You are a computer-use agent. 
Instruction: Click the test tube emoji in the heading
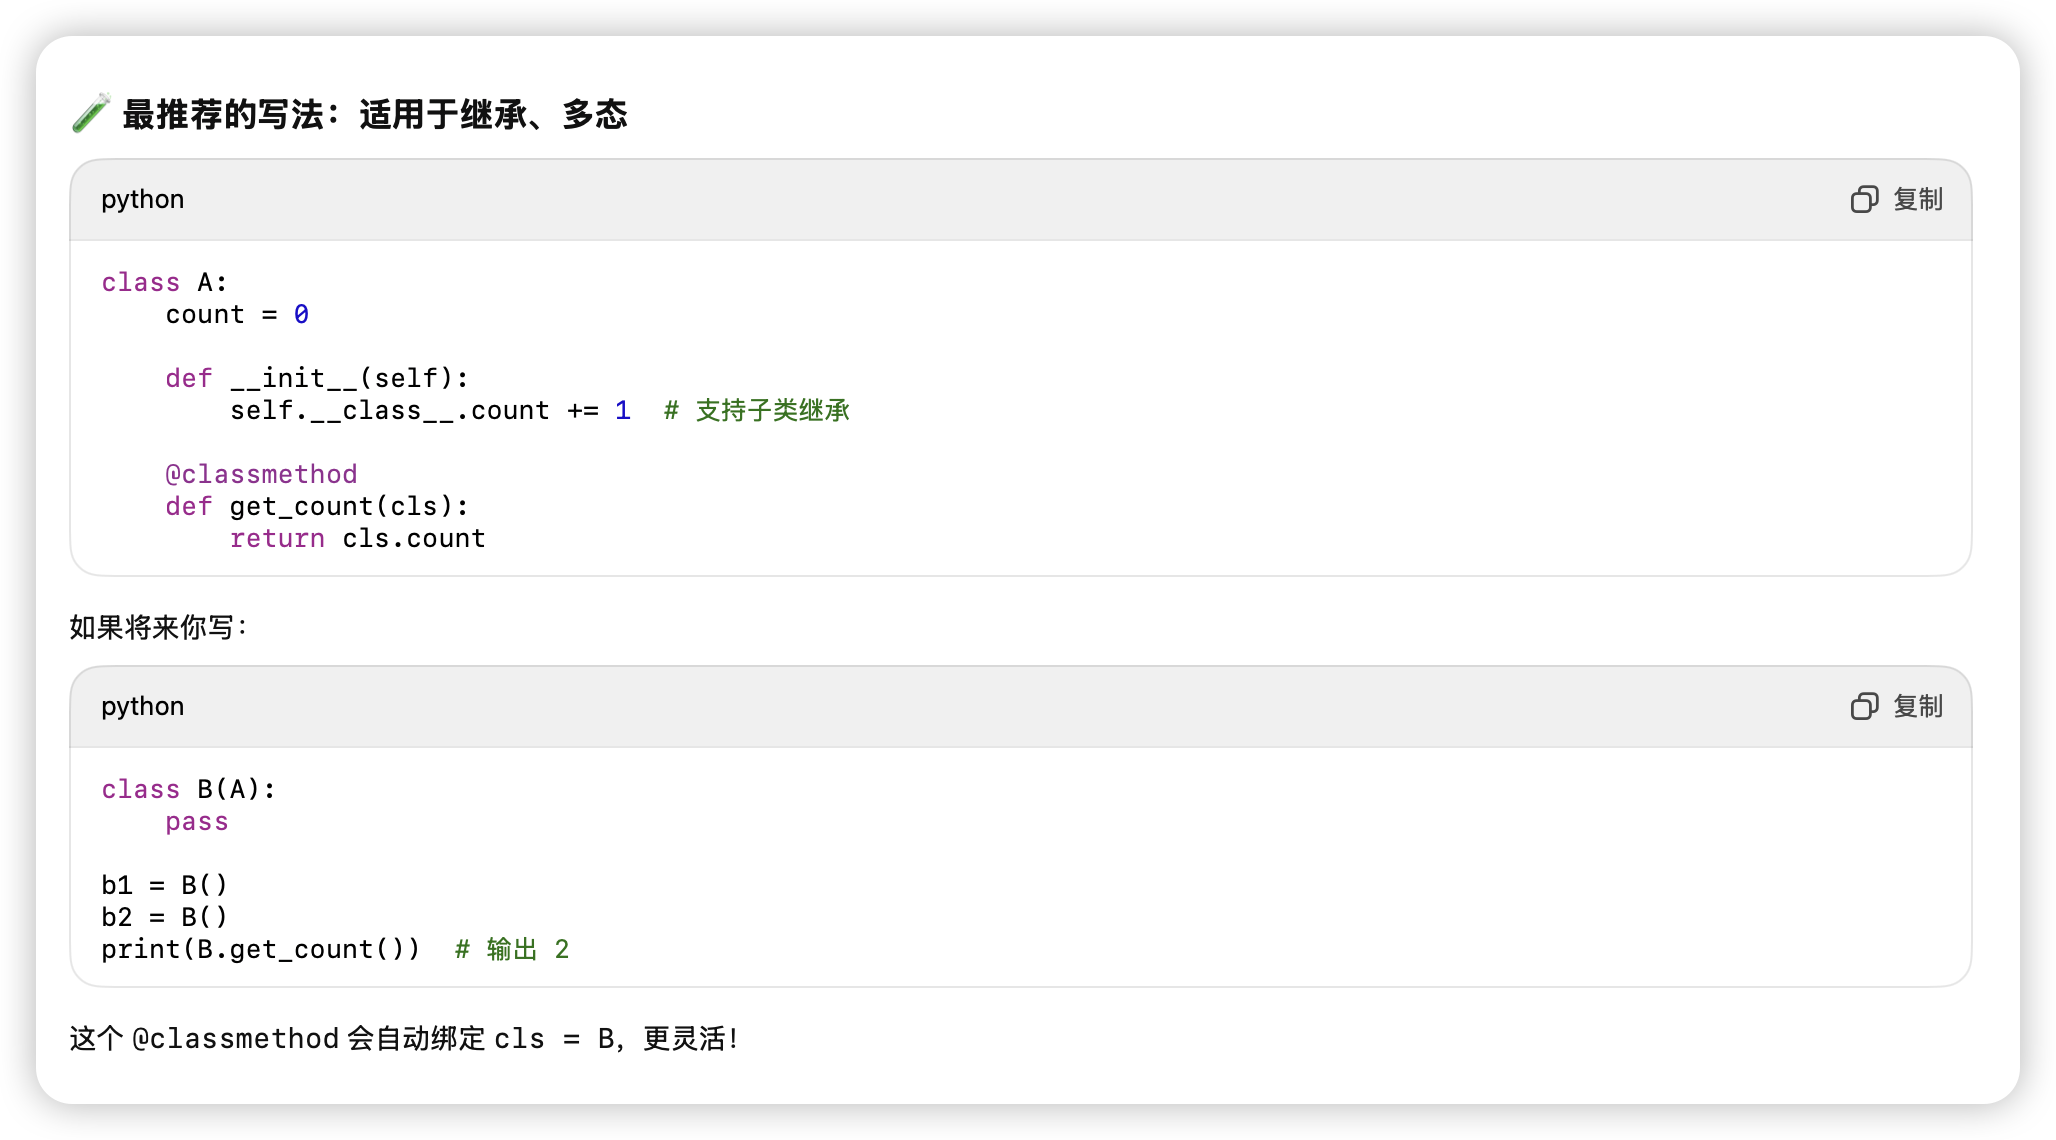91,114
